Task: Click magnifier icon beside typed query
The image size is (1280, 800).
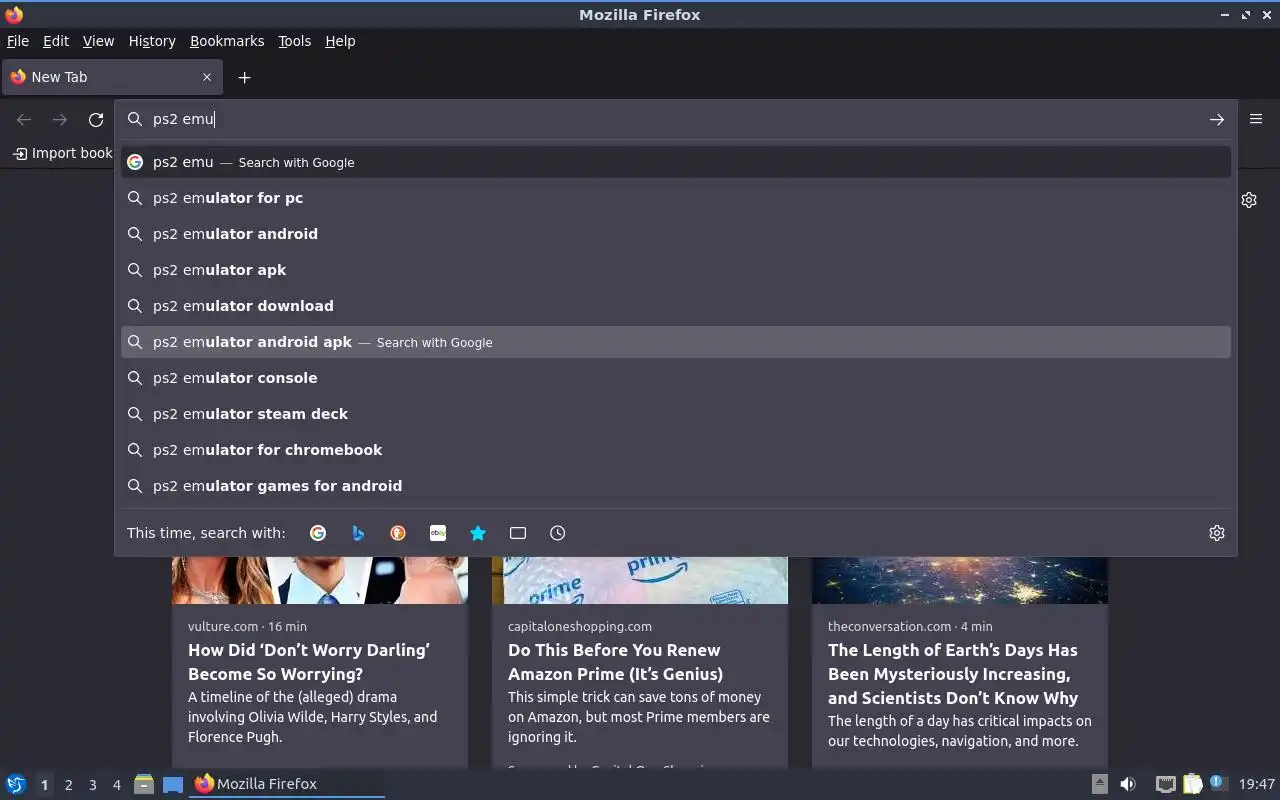Action: (x=135, y=119)
